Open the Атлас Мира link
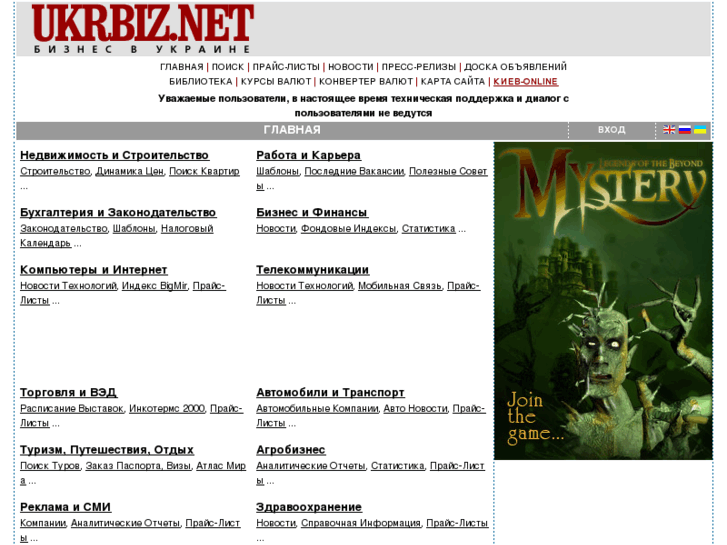 [x=221, y=466]
